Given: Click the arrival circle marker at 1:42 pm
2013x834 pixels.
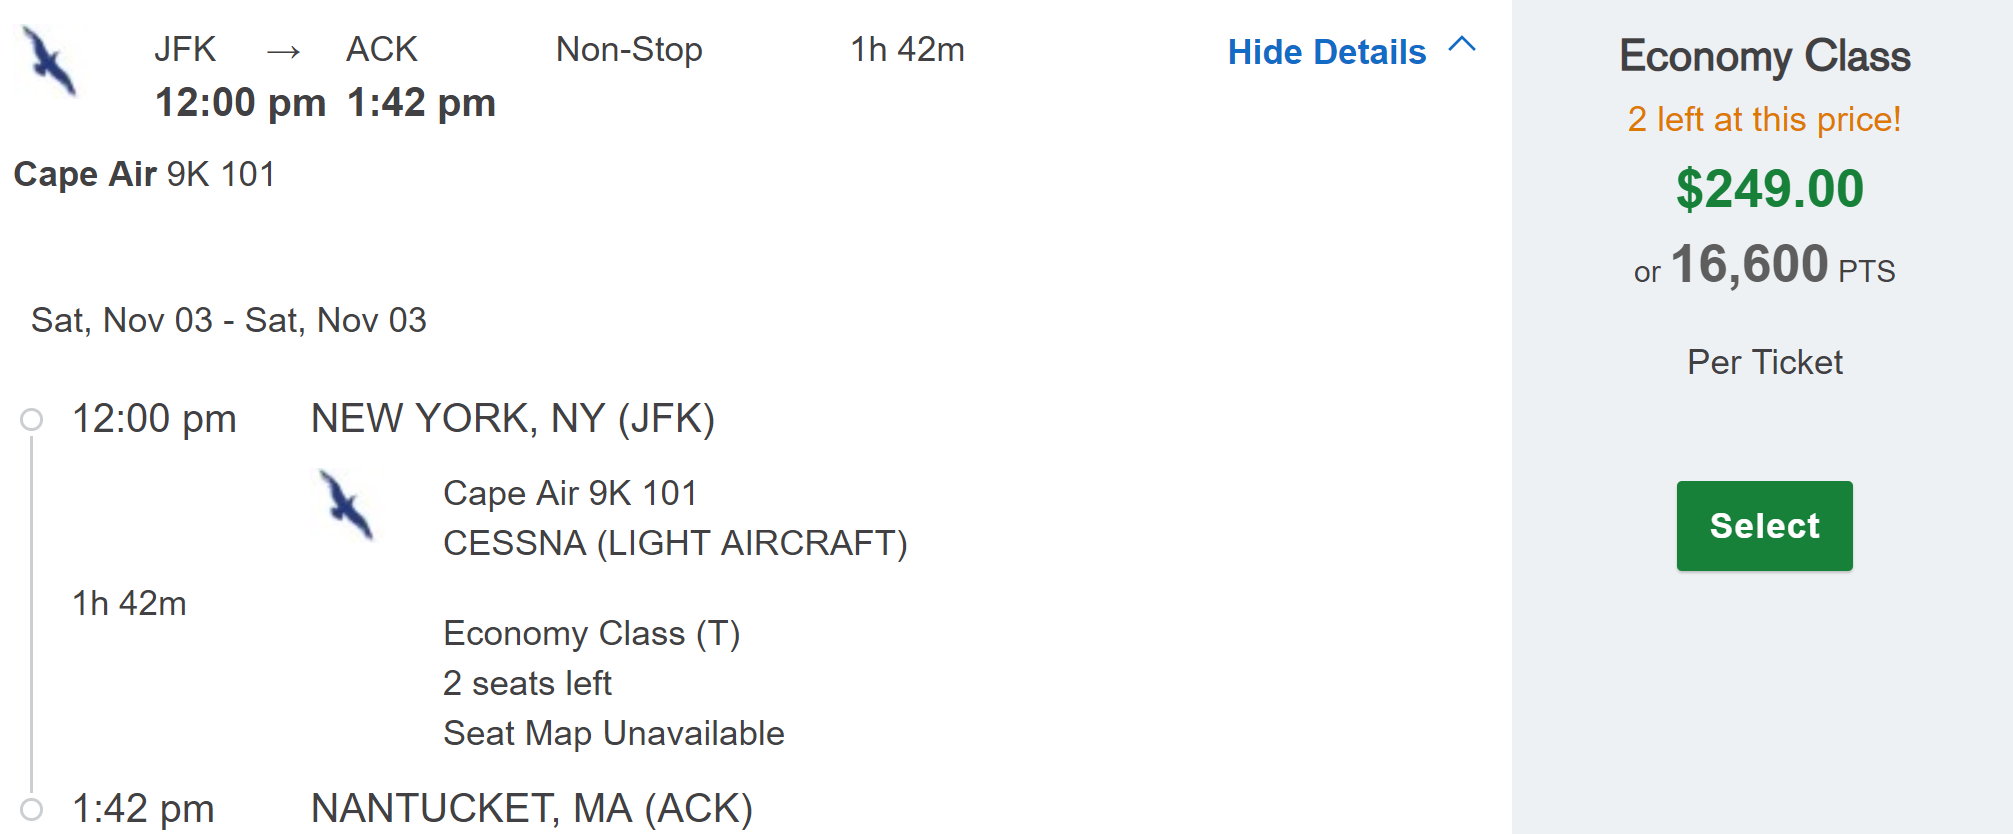Looking at the screenshot, I should [x=32, y=808].
